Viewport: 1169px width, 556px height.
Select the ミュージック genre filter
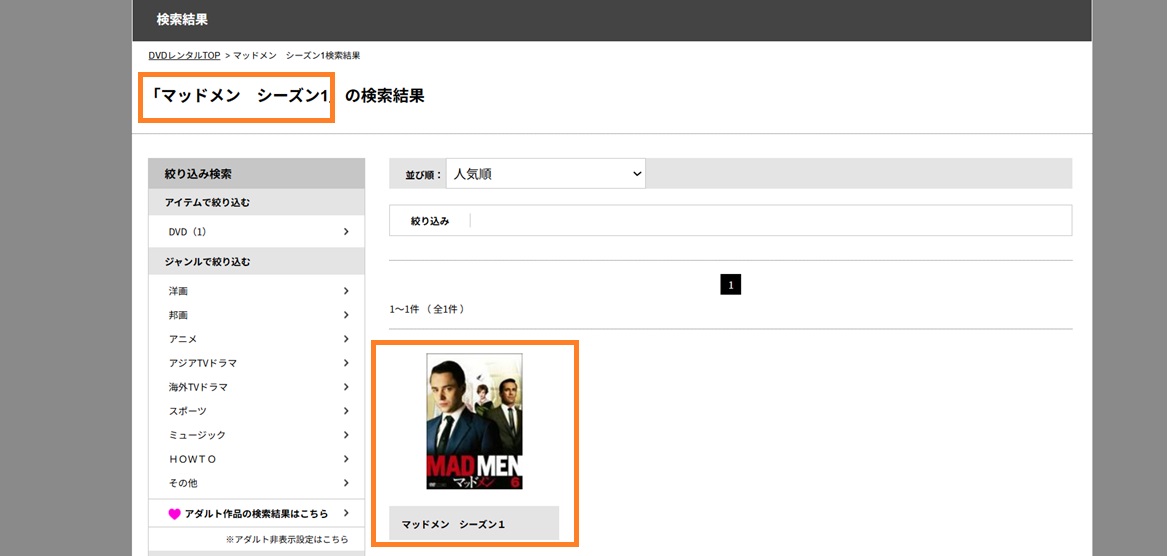coord(197,435)
